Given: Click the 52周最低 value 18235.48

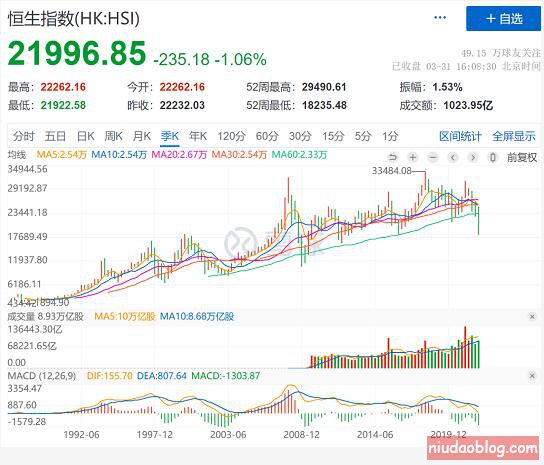Looking at the screenshot, I should click(x=324, y=105).
